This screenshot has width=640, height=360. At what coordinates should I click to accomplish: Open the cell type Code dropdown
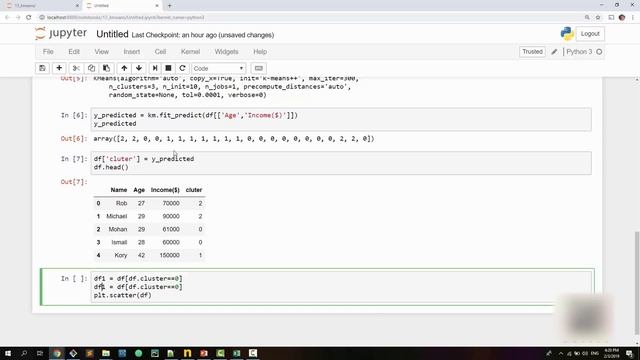pos(218,68)
